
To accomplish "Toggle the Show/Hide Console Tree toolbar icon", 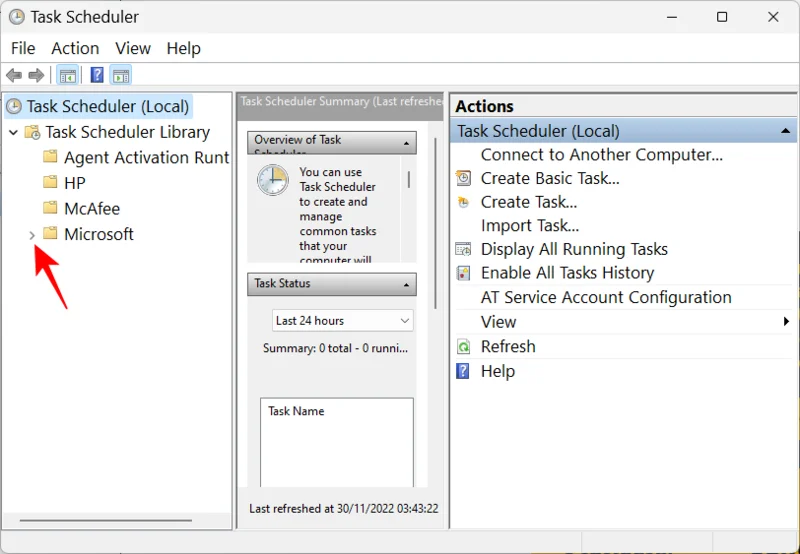I will [x=68, y=75].
